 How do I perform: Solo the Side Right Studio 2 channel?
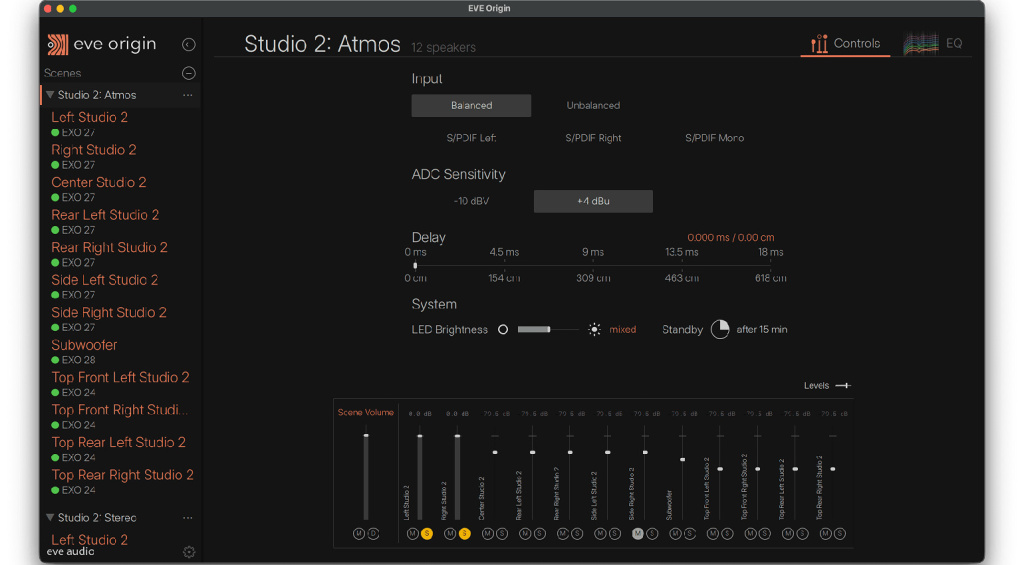pos(652,534)
